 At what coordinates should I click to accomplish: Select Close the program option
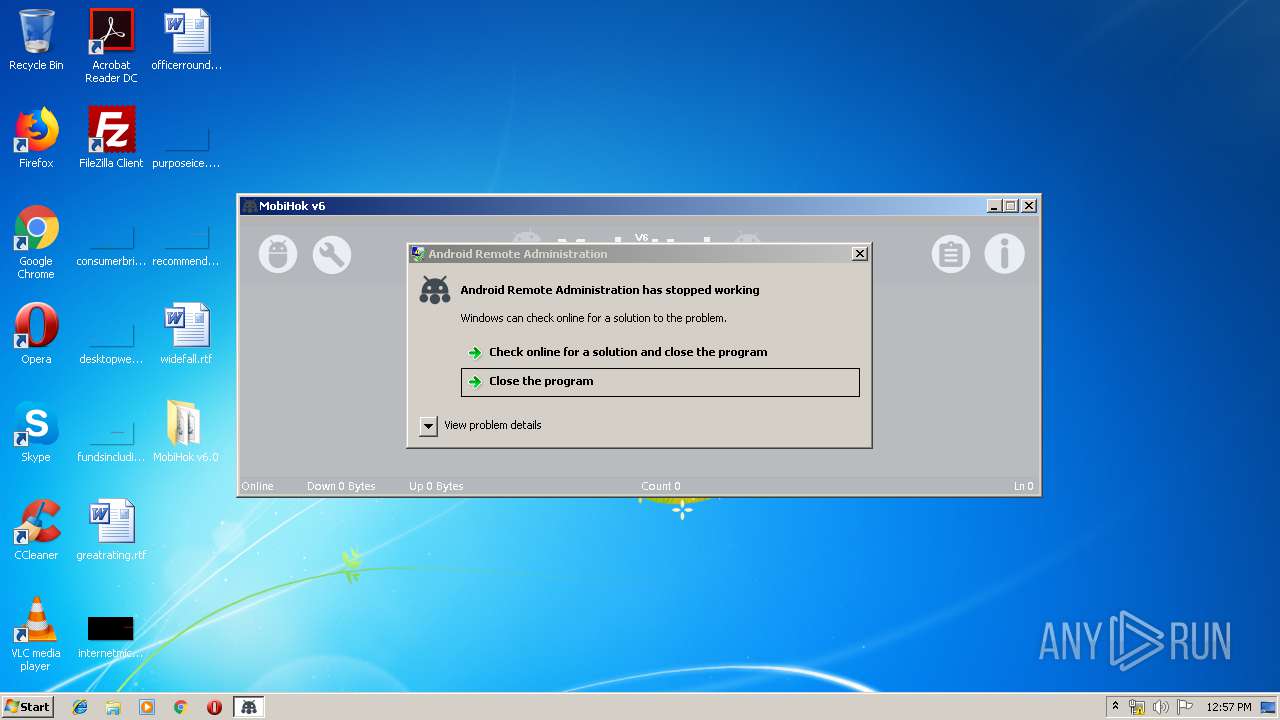tap(660, 382)
